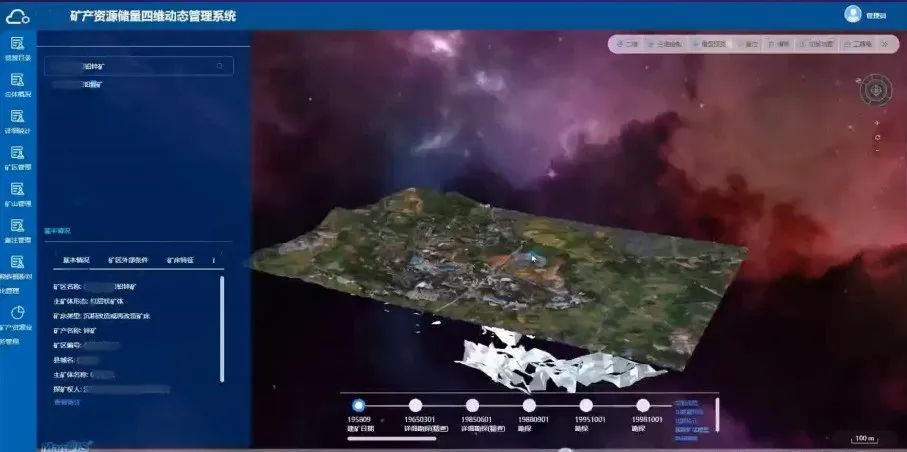Activate the 模型剖切 tool
907x452 pixels.
709,44
